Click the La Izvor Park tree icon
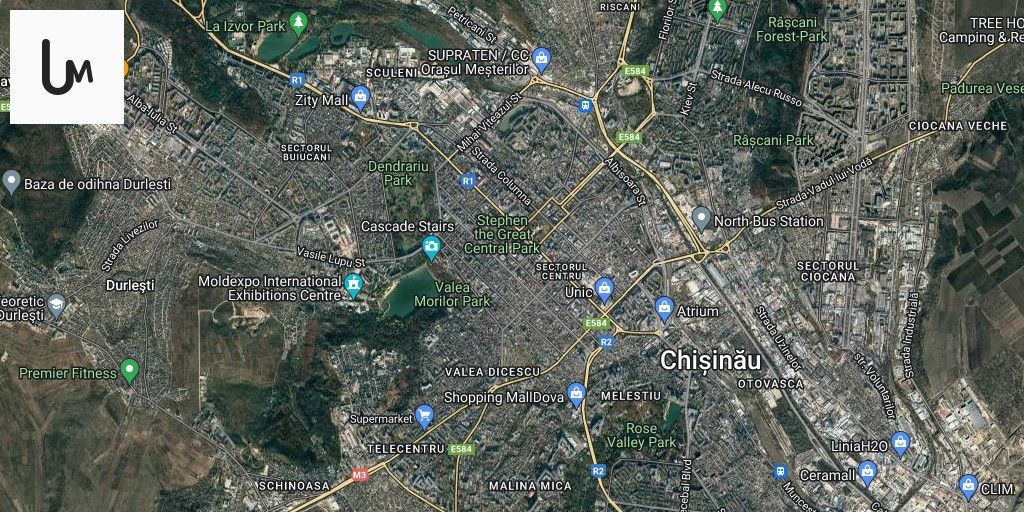The width and height of the screenshot is (1024, 512). point(299,24)
